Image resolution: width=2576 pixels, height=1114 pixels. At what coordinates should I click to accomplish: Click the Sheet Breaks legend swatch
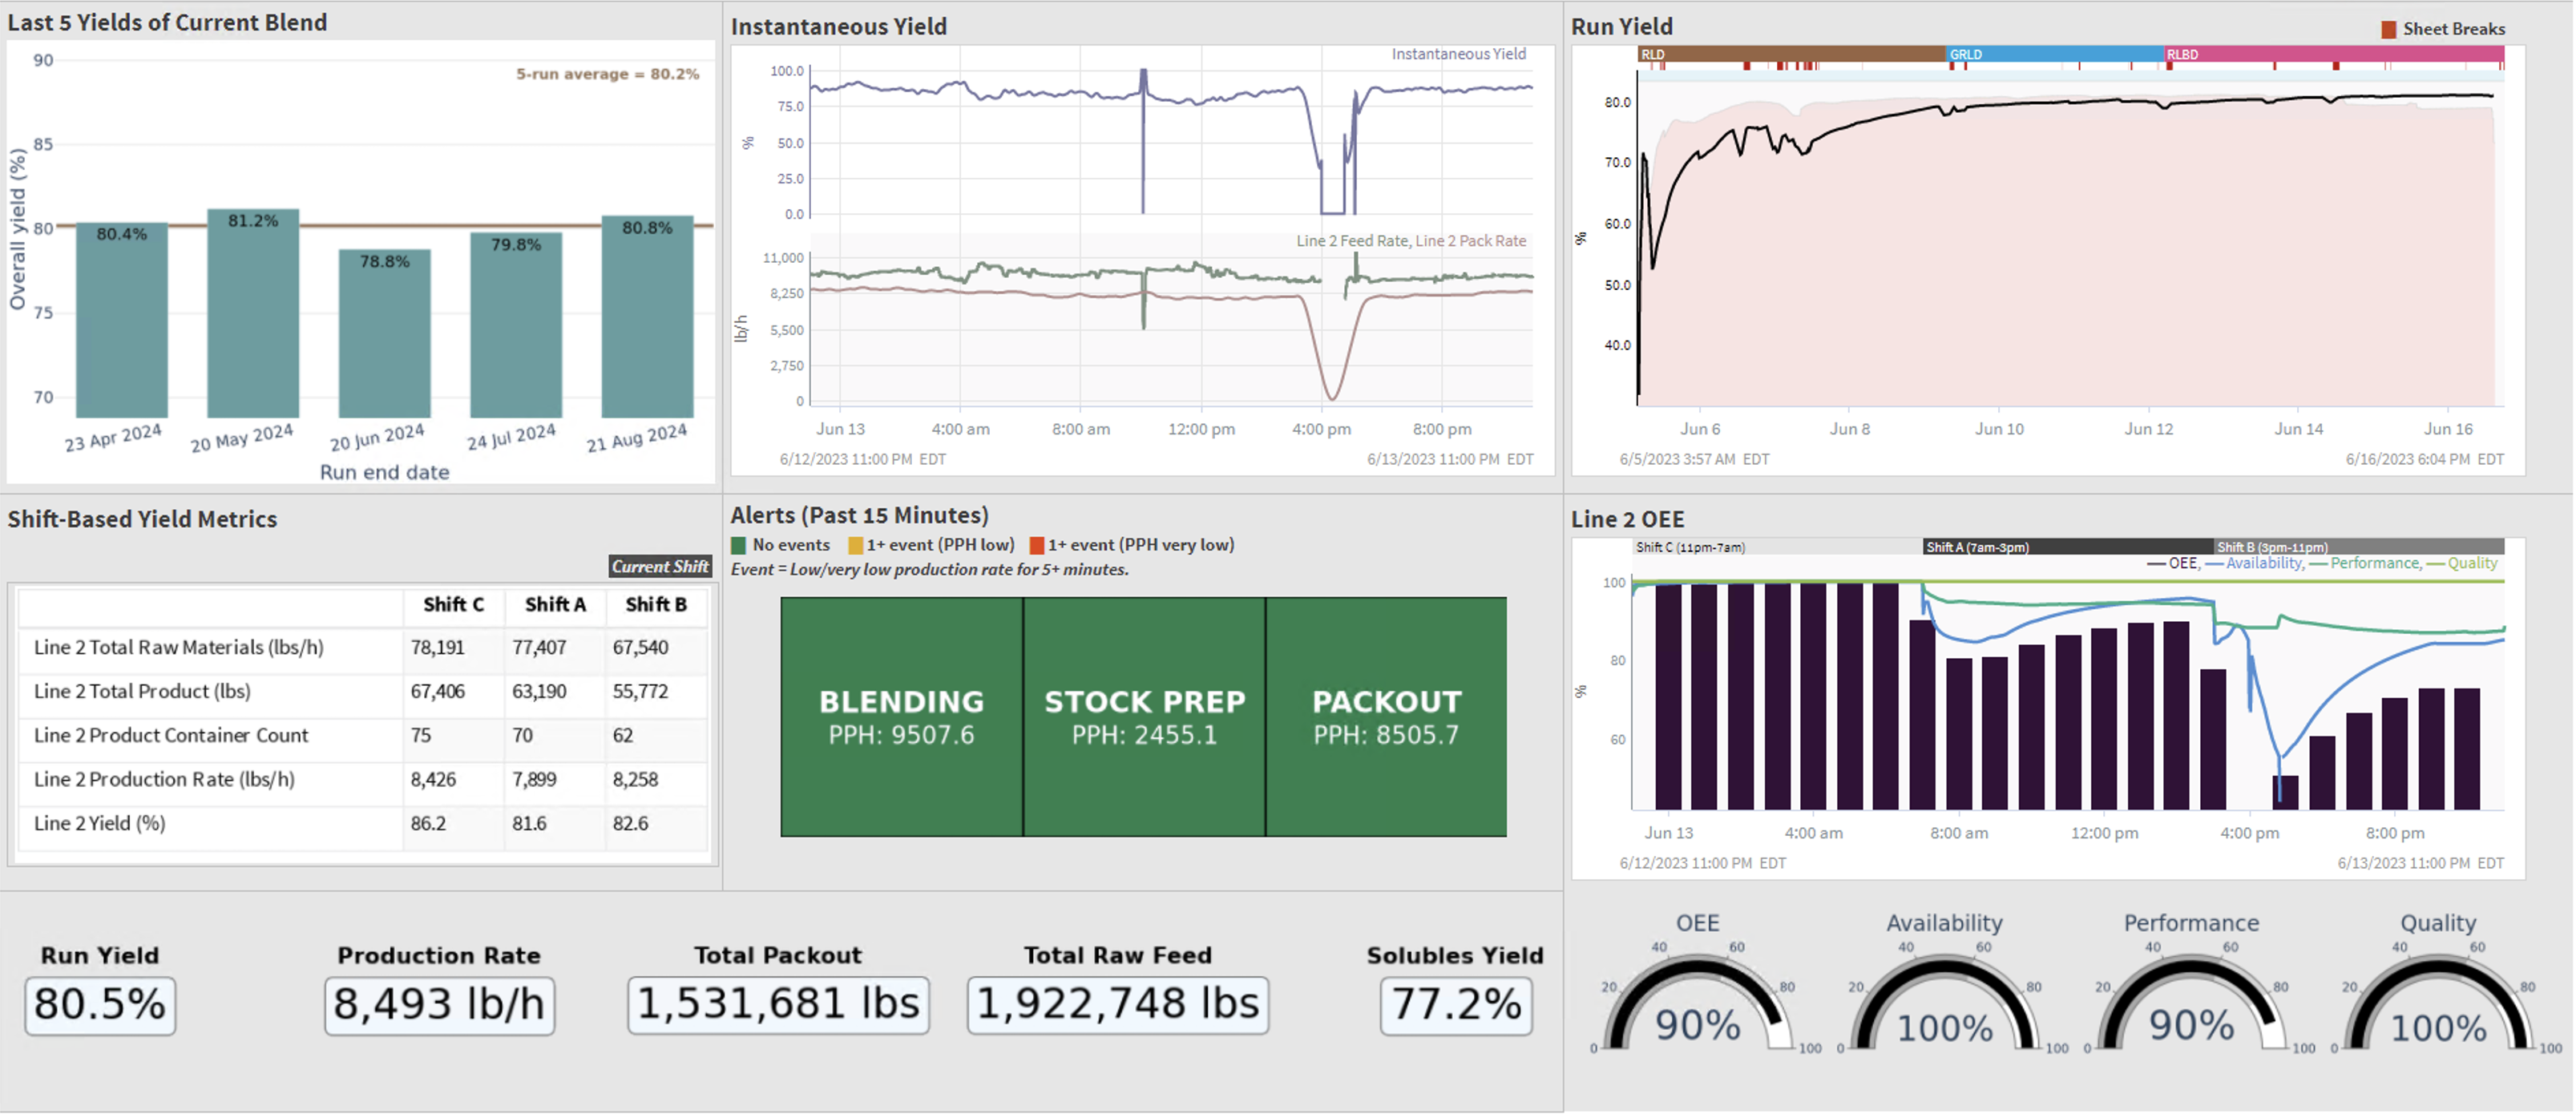coord(2388,29)
